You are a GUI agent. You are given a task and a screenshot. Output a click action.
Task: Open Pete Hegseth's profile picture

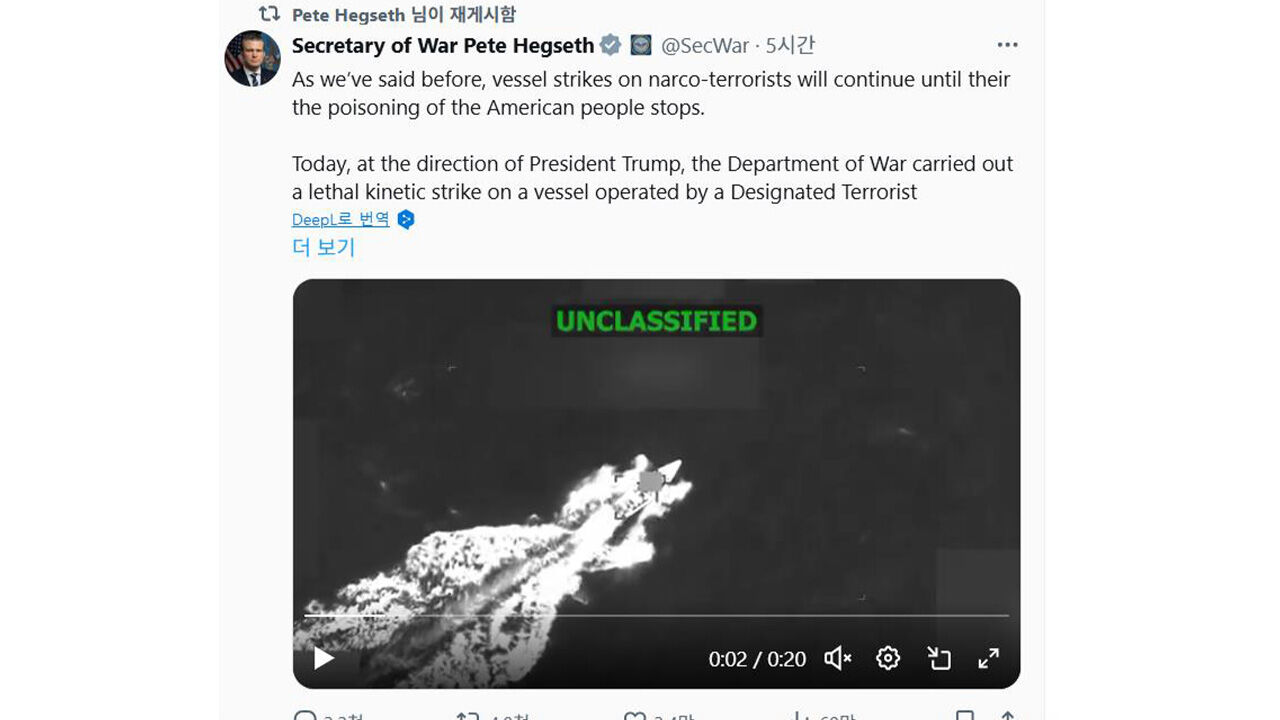pos(252,58)
